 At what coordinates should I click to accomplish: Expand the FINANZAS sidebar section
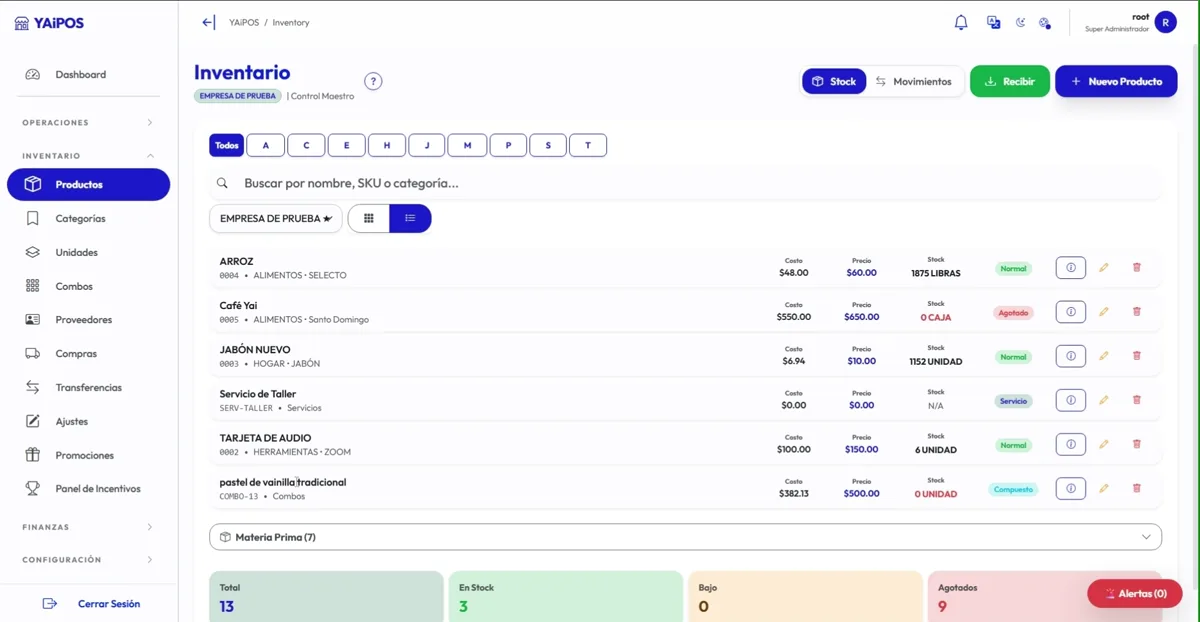pyautogui.click(x=88, y=527)
